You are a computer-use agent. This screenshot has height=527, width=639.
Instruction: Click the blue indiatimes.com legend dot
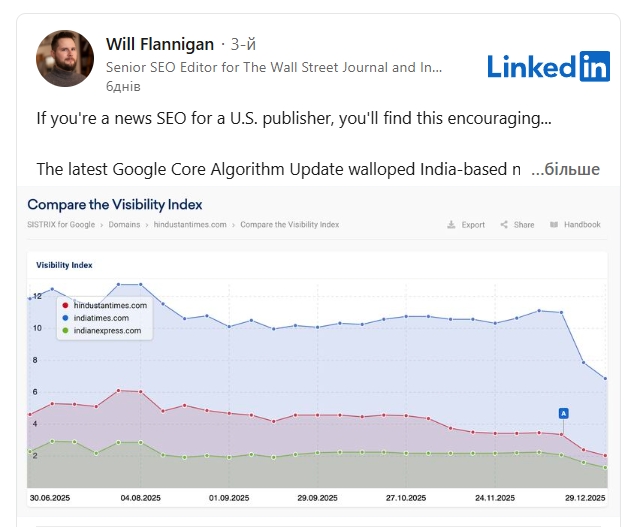[x=65, y=318]
